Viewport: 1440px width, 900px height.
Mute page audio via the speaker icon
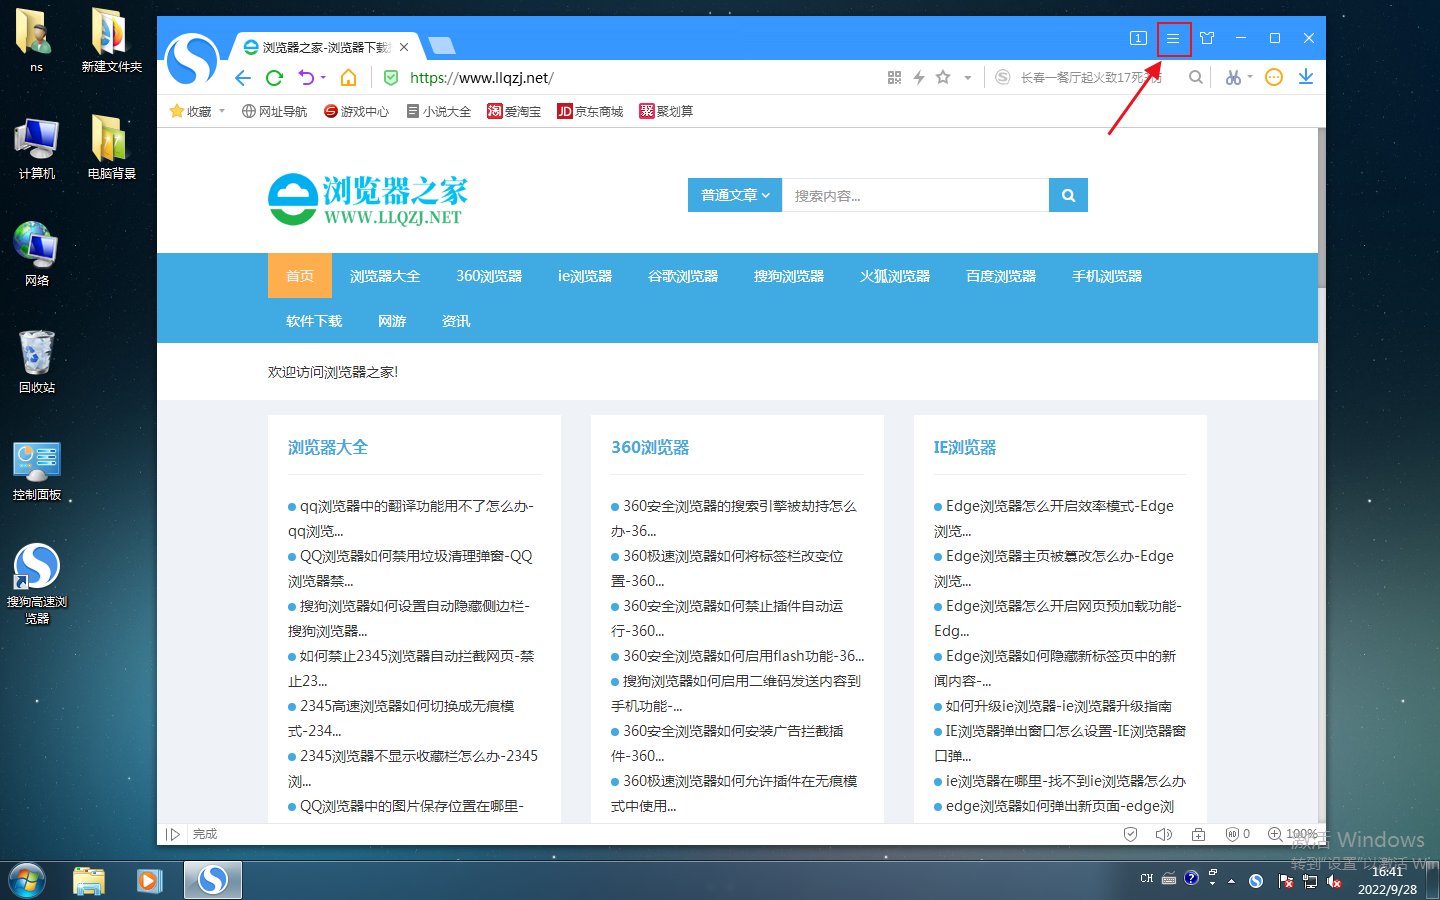1163,833
